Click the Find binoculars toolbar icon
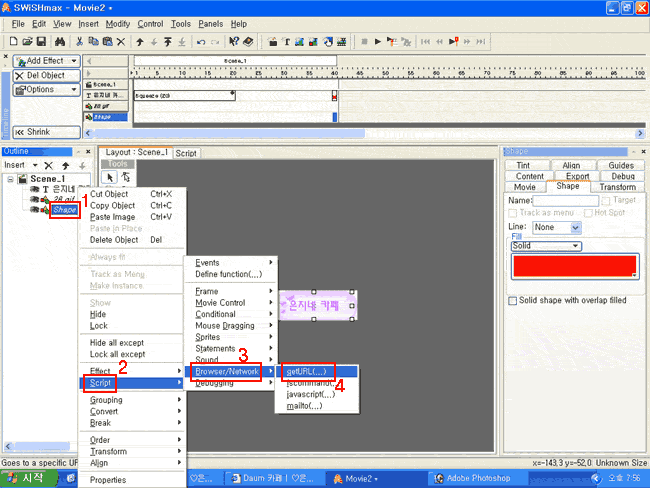The height and width of the screenshot is (488, 650). pos(60,41)
